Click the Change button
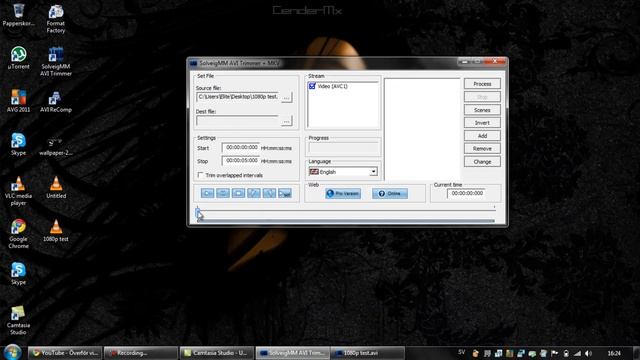 pos(482,162)
